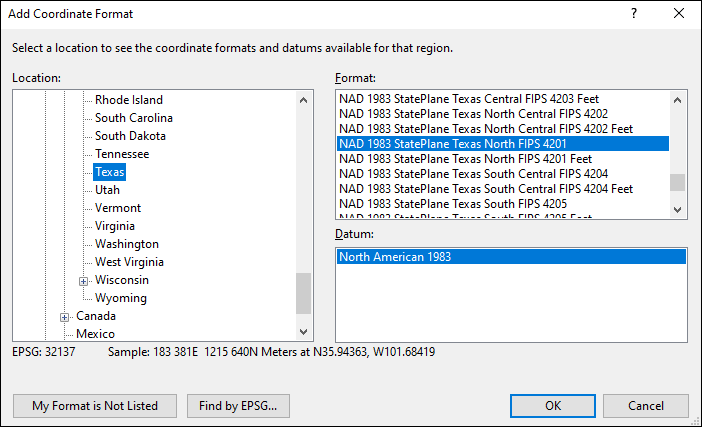Choose Texas South Central FIPS 4204 format

(503, 174)
